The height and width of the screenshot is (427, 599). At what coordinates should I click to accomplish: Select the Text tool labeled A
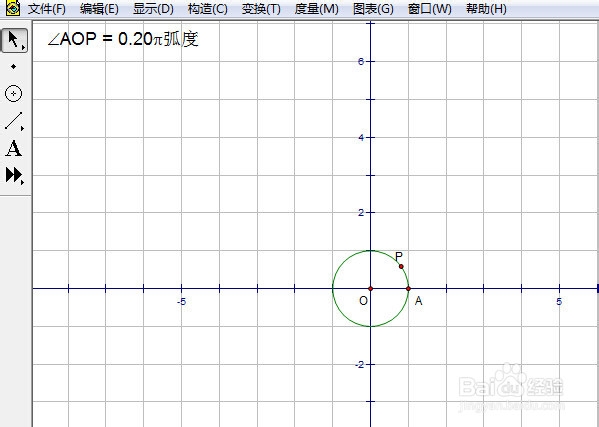point(14,148)
